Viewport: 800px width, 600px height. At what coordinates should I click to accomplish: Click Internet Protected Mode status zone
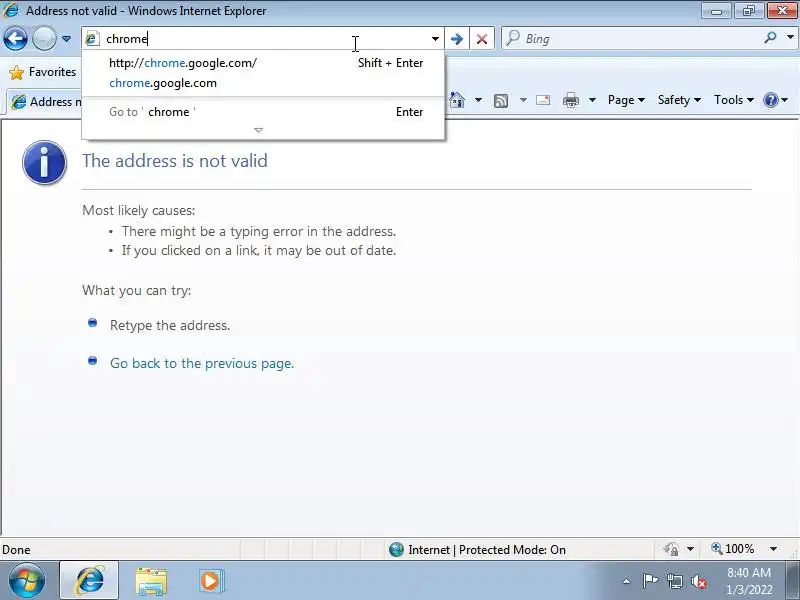[478, 549]
